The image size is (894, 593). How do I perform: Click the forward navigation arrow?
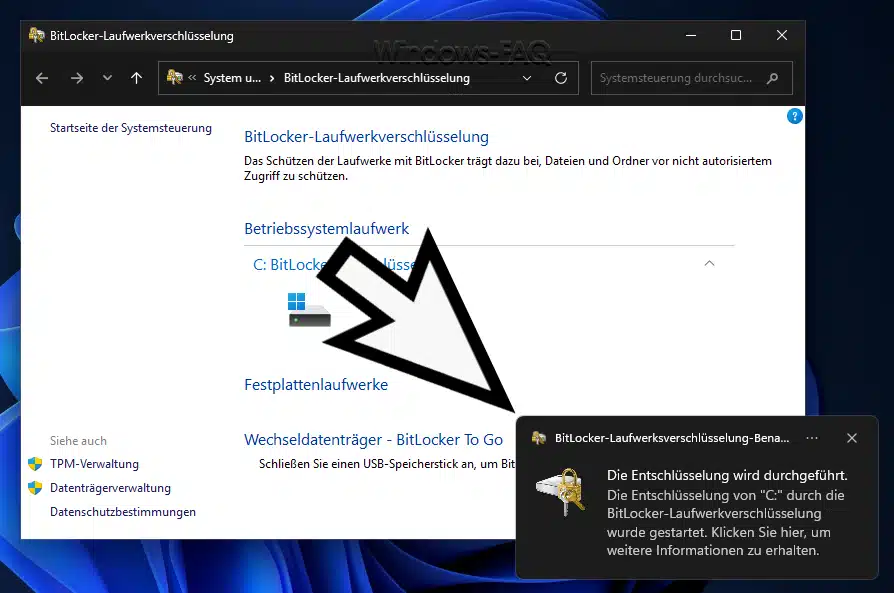pos(76,78)
